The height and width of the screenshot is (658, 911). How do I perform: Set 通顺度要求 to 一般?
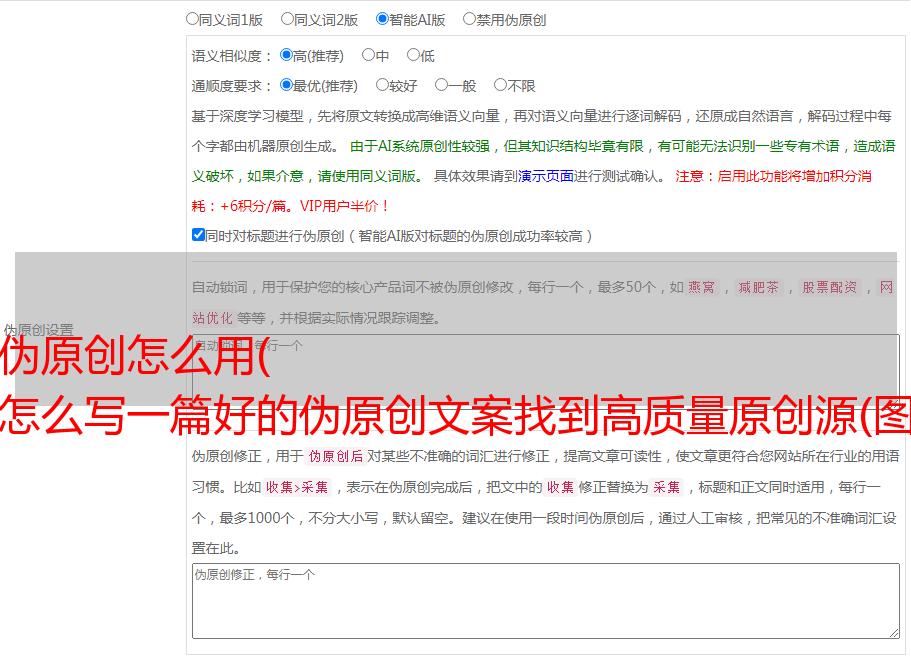point(442,85)
